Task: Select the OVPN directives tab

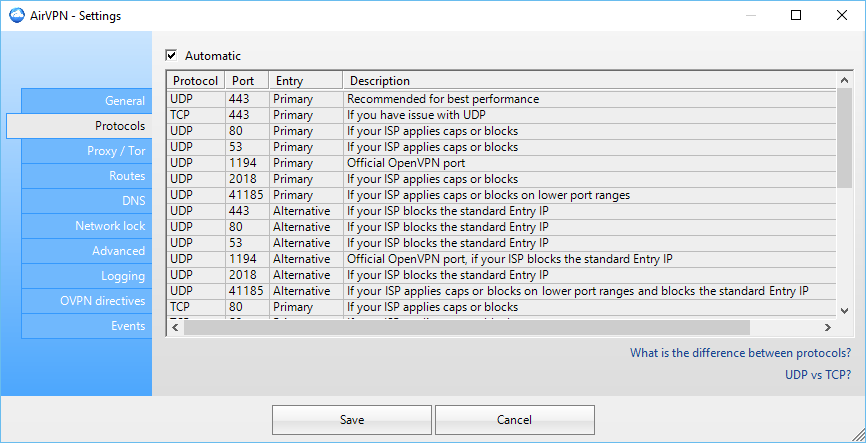Action: (87, 301)
